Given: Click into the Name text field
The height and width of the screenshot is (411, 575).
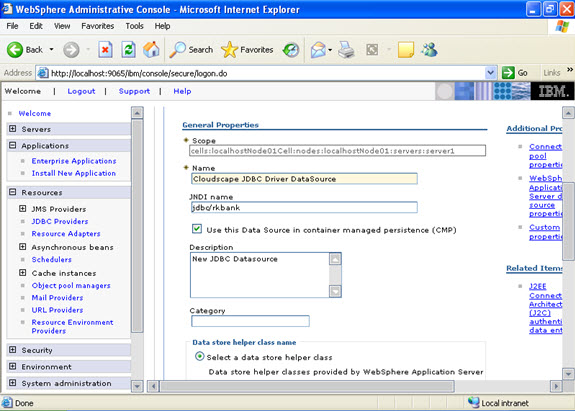Looking at the screenshot, I should (x=304, y=179).
